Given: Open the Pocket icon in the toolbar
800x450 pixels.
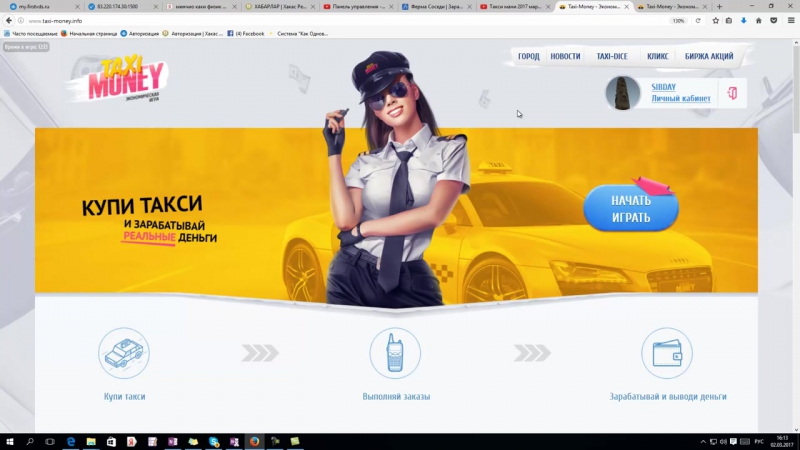Looking at the screenshot, I should click(773, 21).
